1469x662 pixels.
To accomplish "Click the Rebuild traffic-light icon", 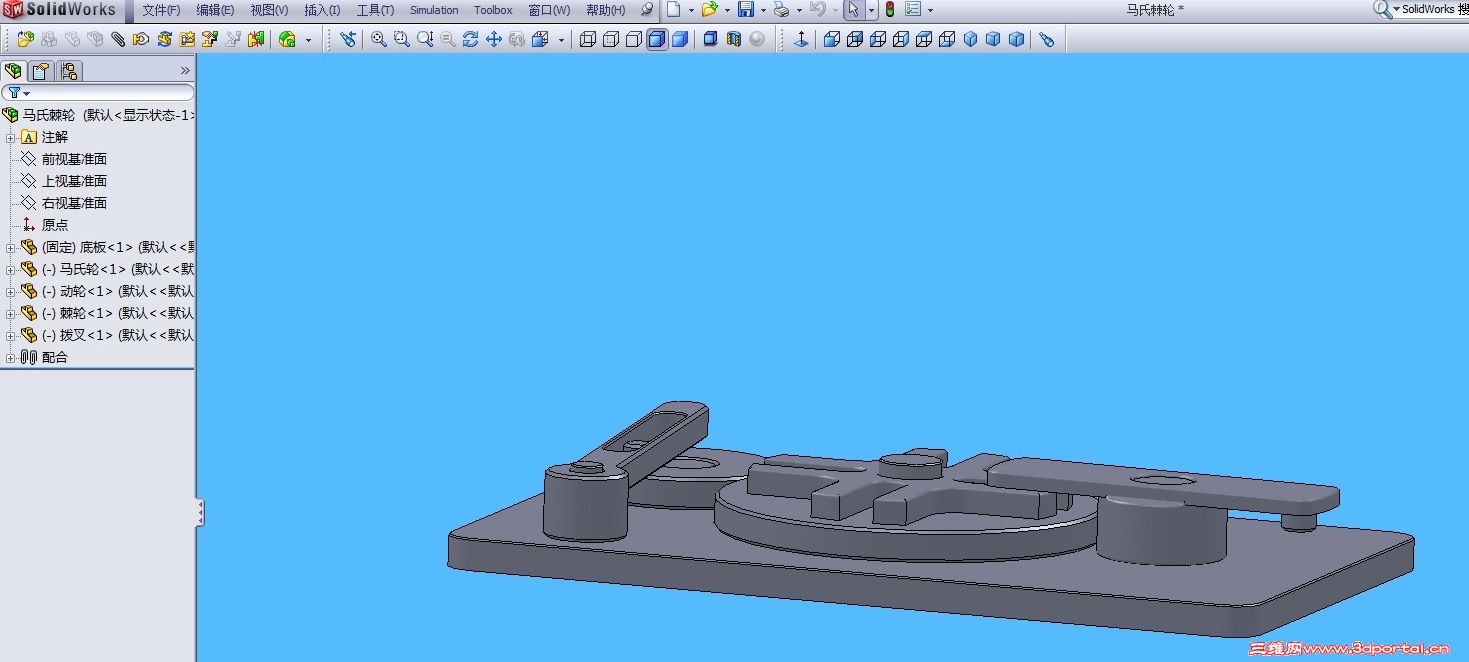I will (x=889, y=10).
